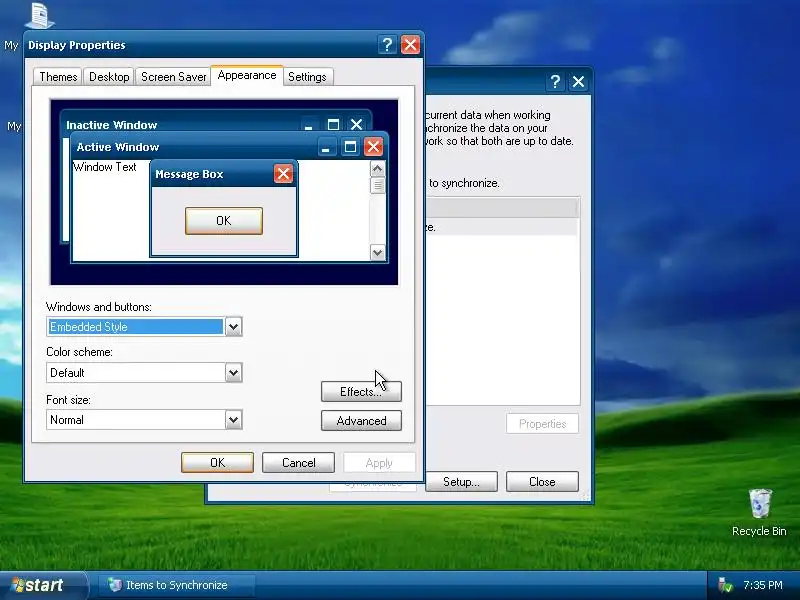Click the Setup... button in synchronize window
Viewport: 800px width, 600px height.
[x=461, y=482]
